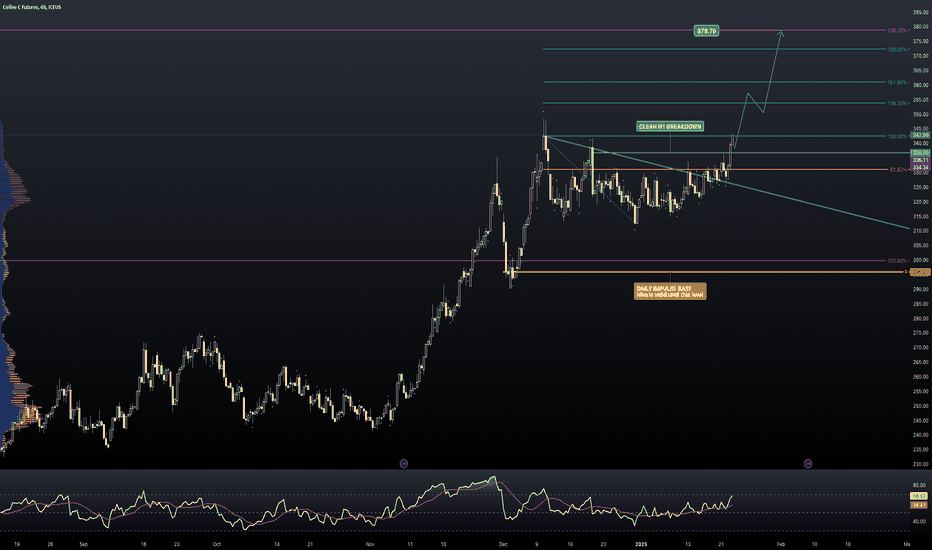The image size is (932, 550).
Task: Click the 230.00 price axis label
Action: pyautogui.click(x=920, y=464)
